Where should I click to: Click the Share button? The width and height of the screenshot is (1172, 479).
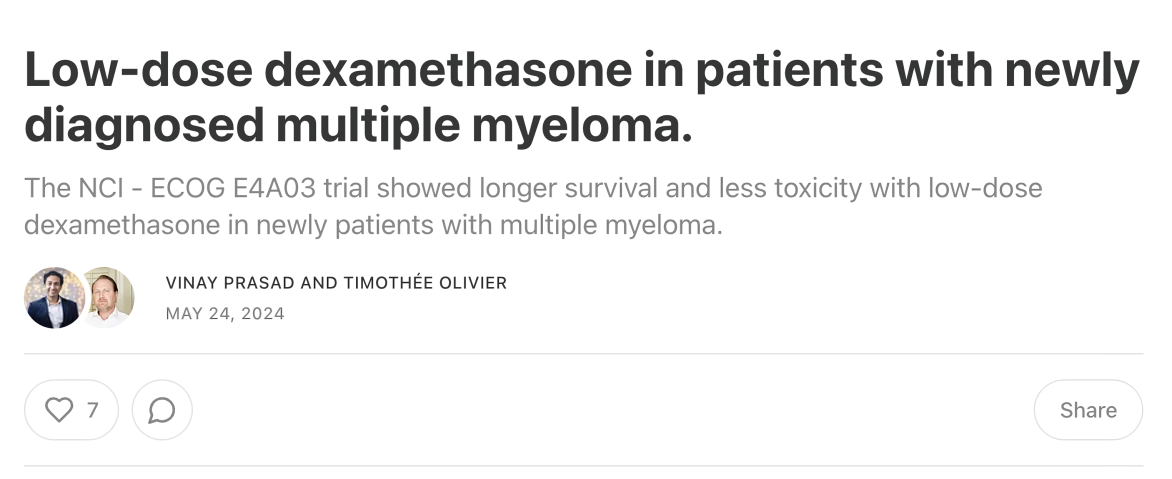1088,410
